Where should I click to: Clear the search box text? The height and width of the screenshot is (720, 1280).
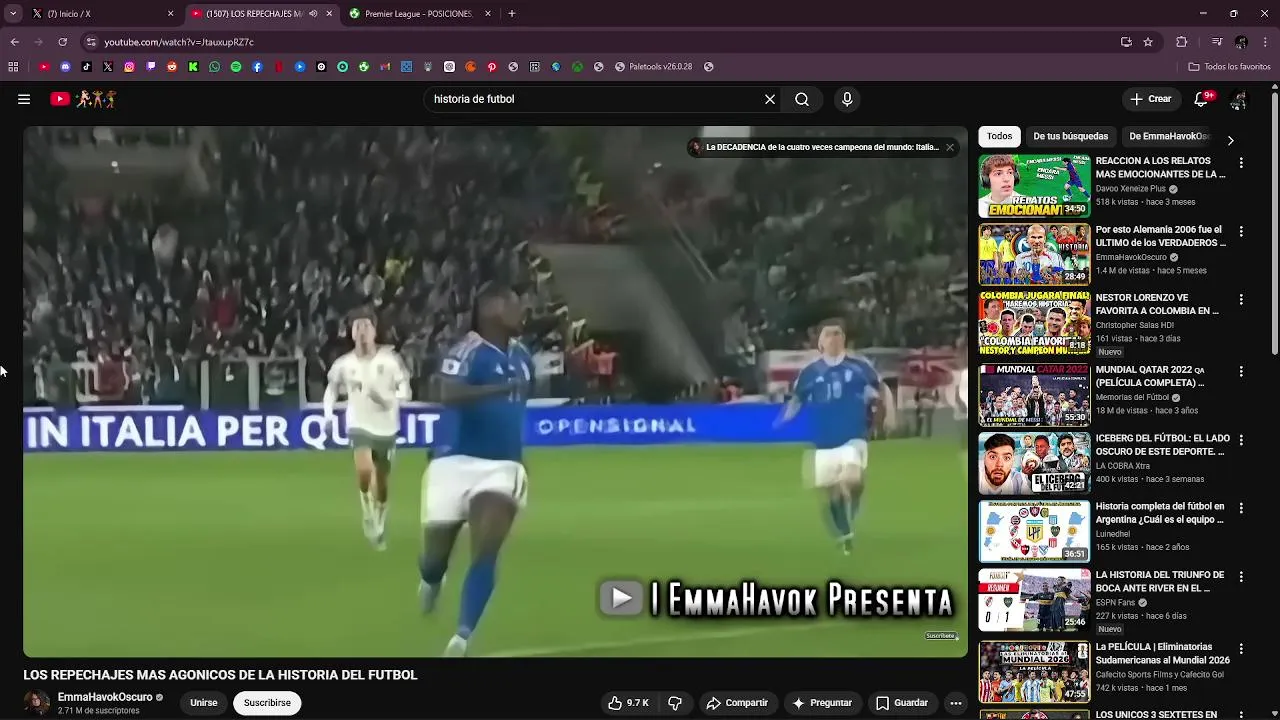pyautogui.click(x=770, y=99)
